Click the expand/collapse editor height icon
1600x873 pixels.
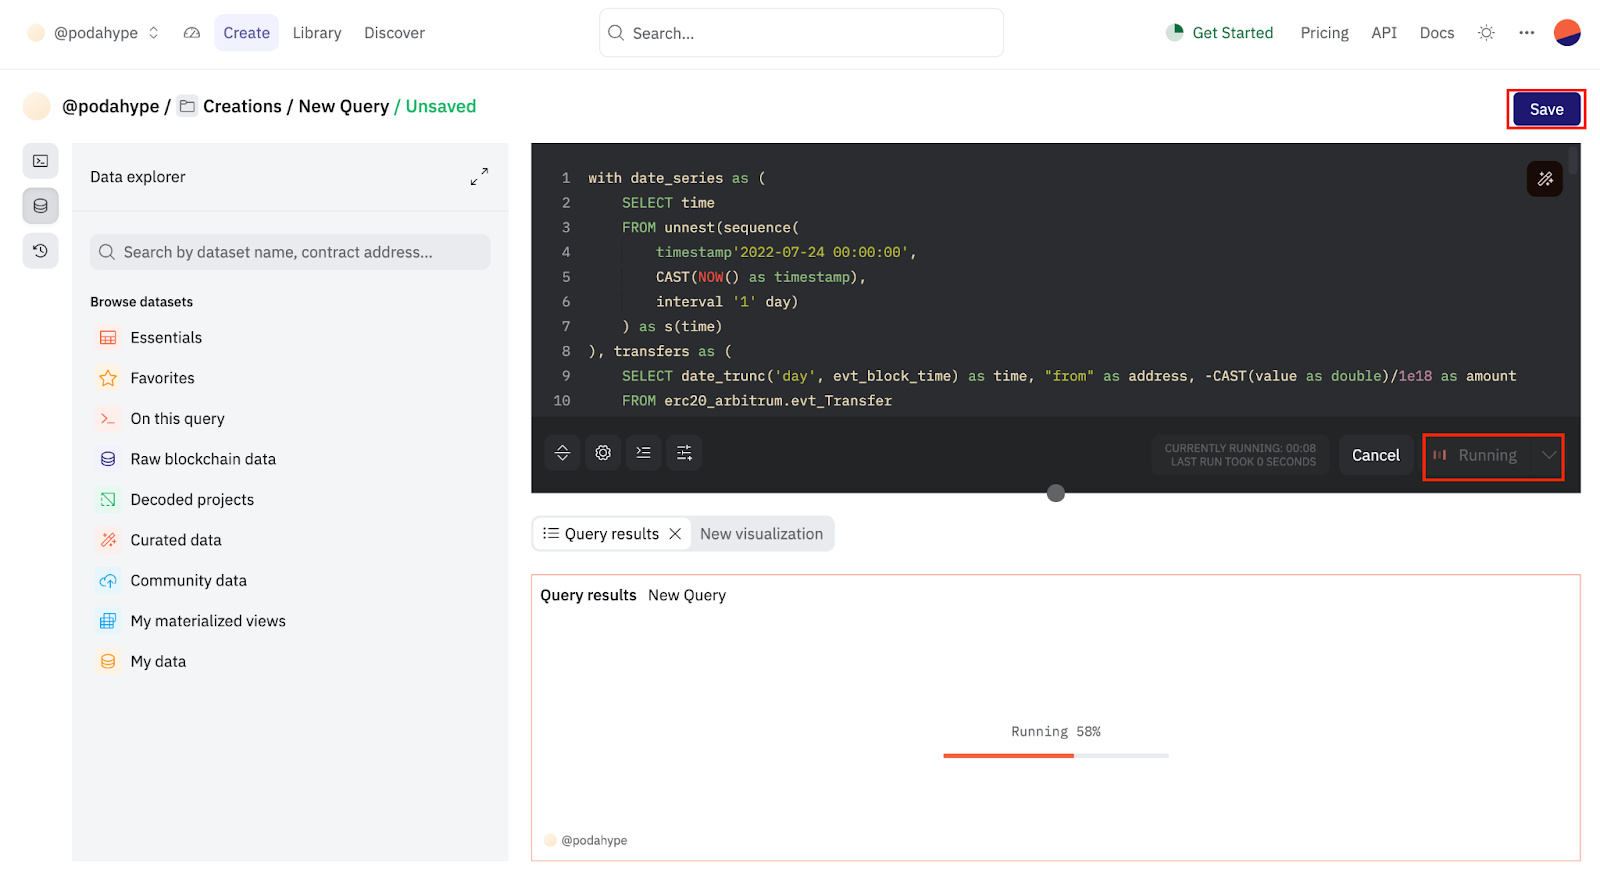563,453
